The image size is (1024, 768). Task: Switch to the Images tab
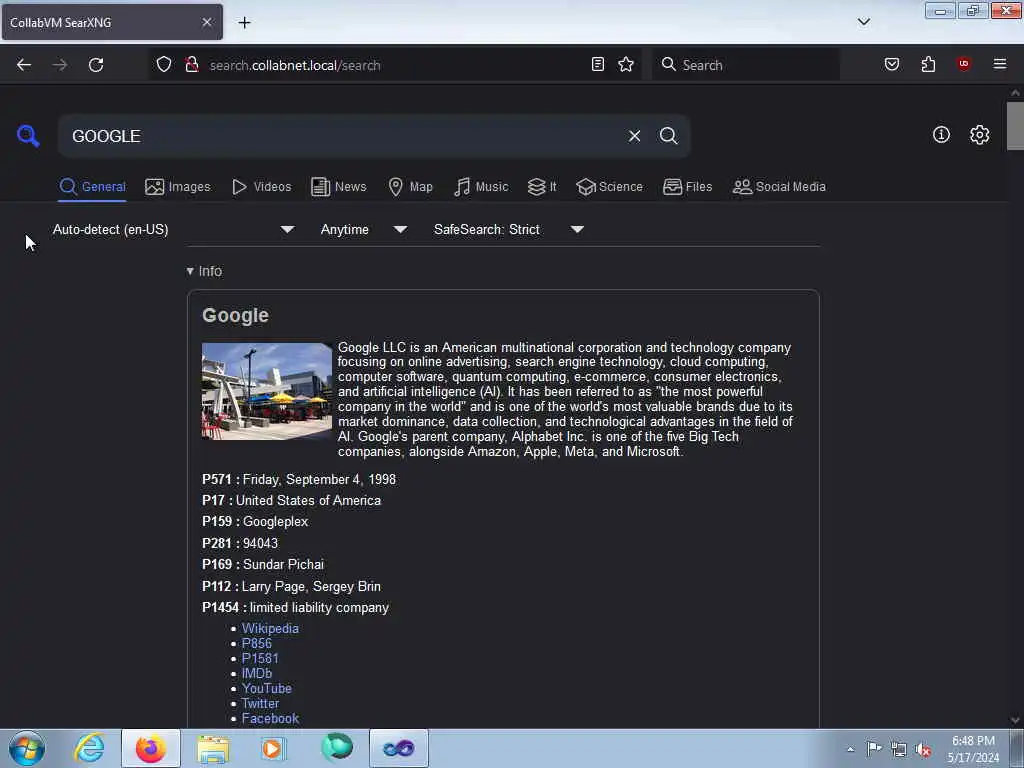pos(178,187)
